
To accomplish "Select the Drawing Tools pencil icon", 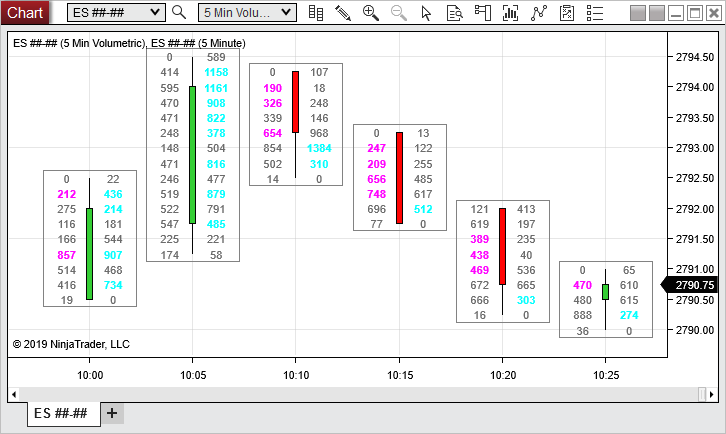I will point(343,13).
